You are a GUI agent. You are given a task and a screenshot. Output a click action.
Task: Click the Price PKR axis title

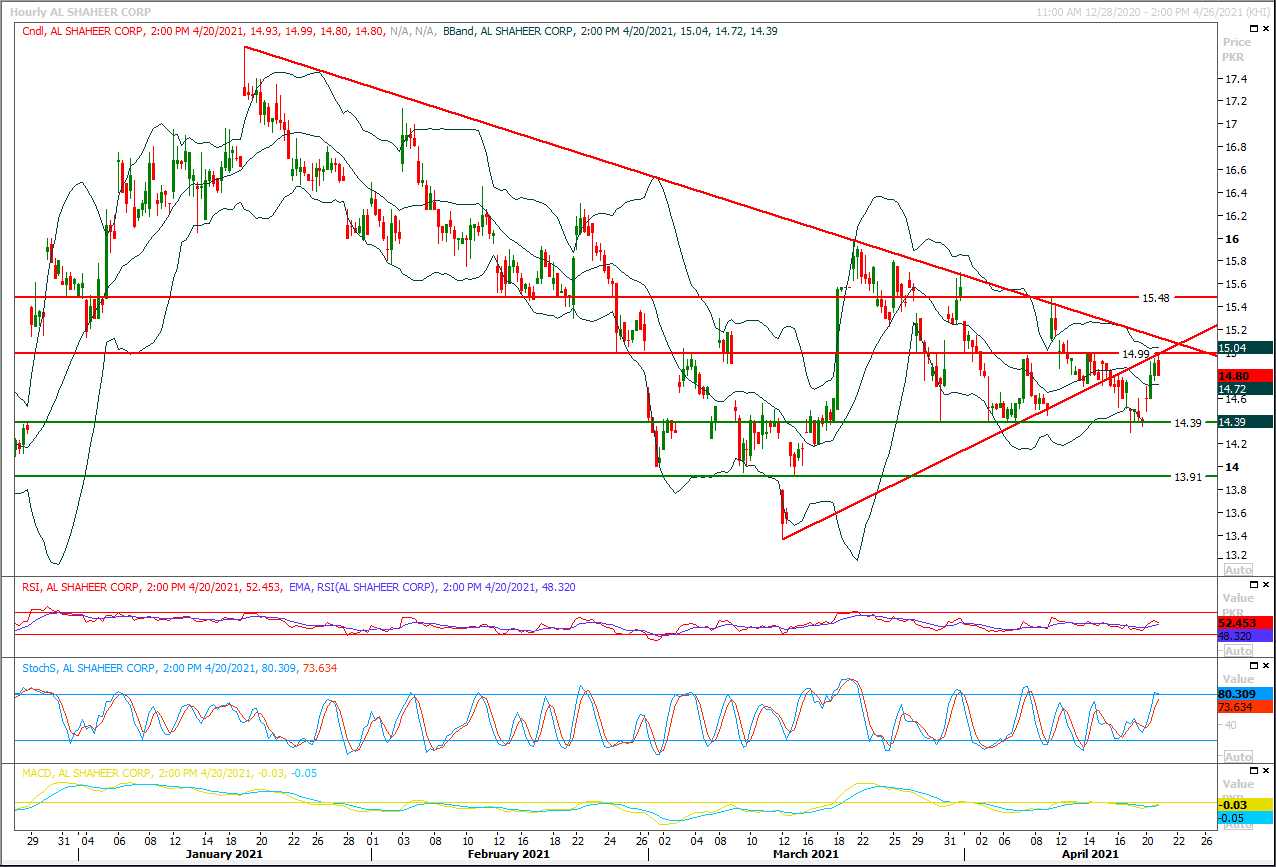[1237, 49]
